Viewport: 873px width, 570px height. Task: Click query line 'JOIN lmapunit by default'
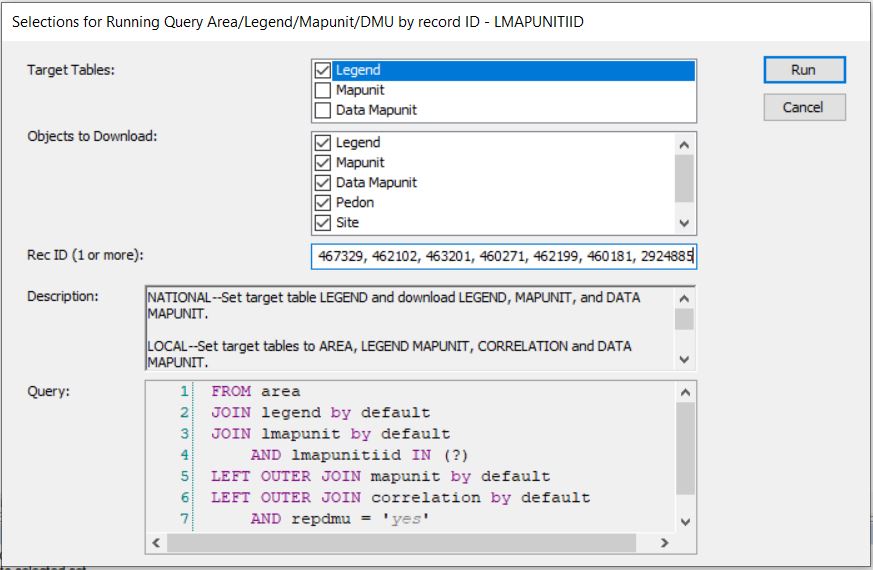330,434
